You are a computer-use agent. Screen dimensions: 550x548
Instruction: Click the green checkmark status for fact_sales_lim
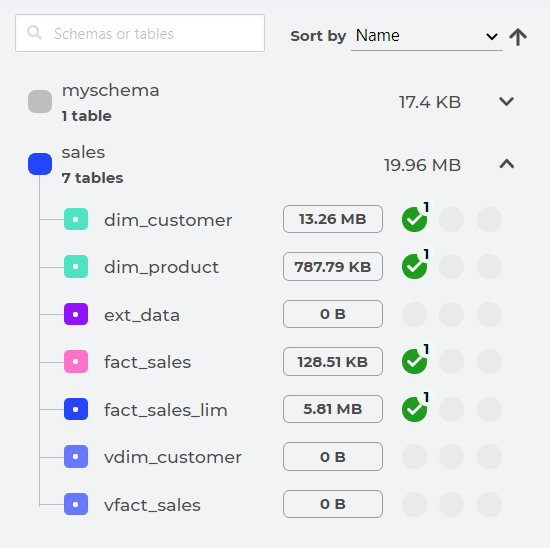[414, 409]
